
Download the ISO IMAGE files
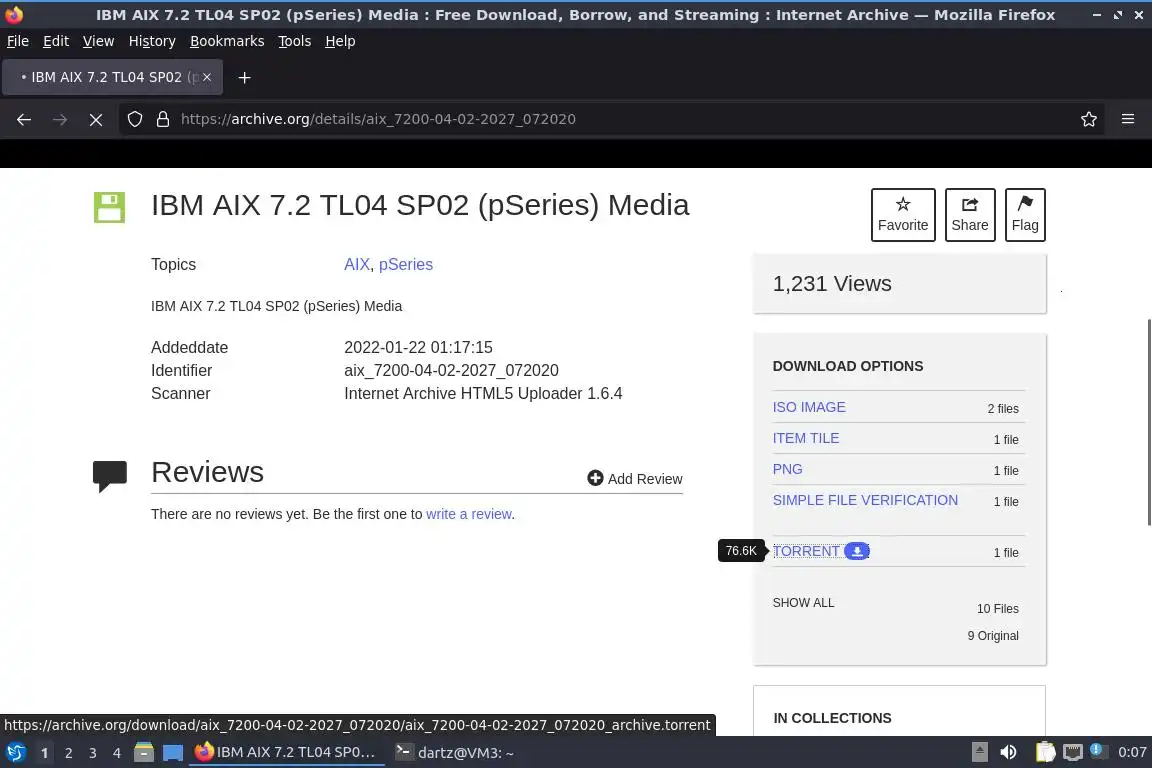coord(809,407)
